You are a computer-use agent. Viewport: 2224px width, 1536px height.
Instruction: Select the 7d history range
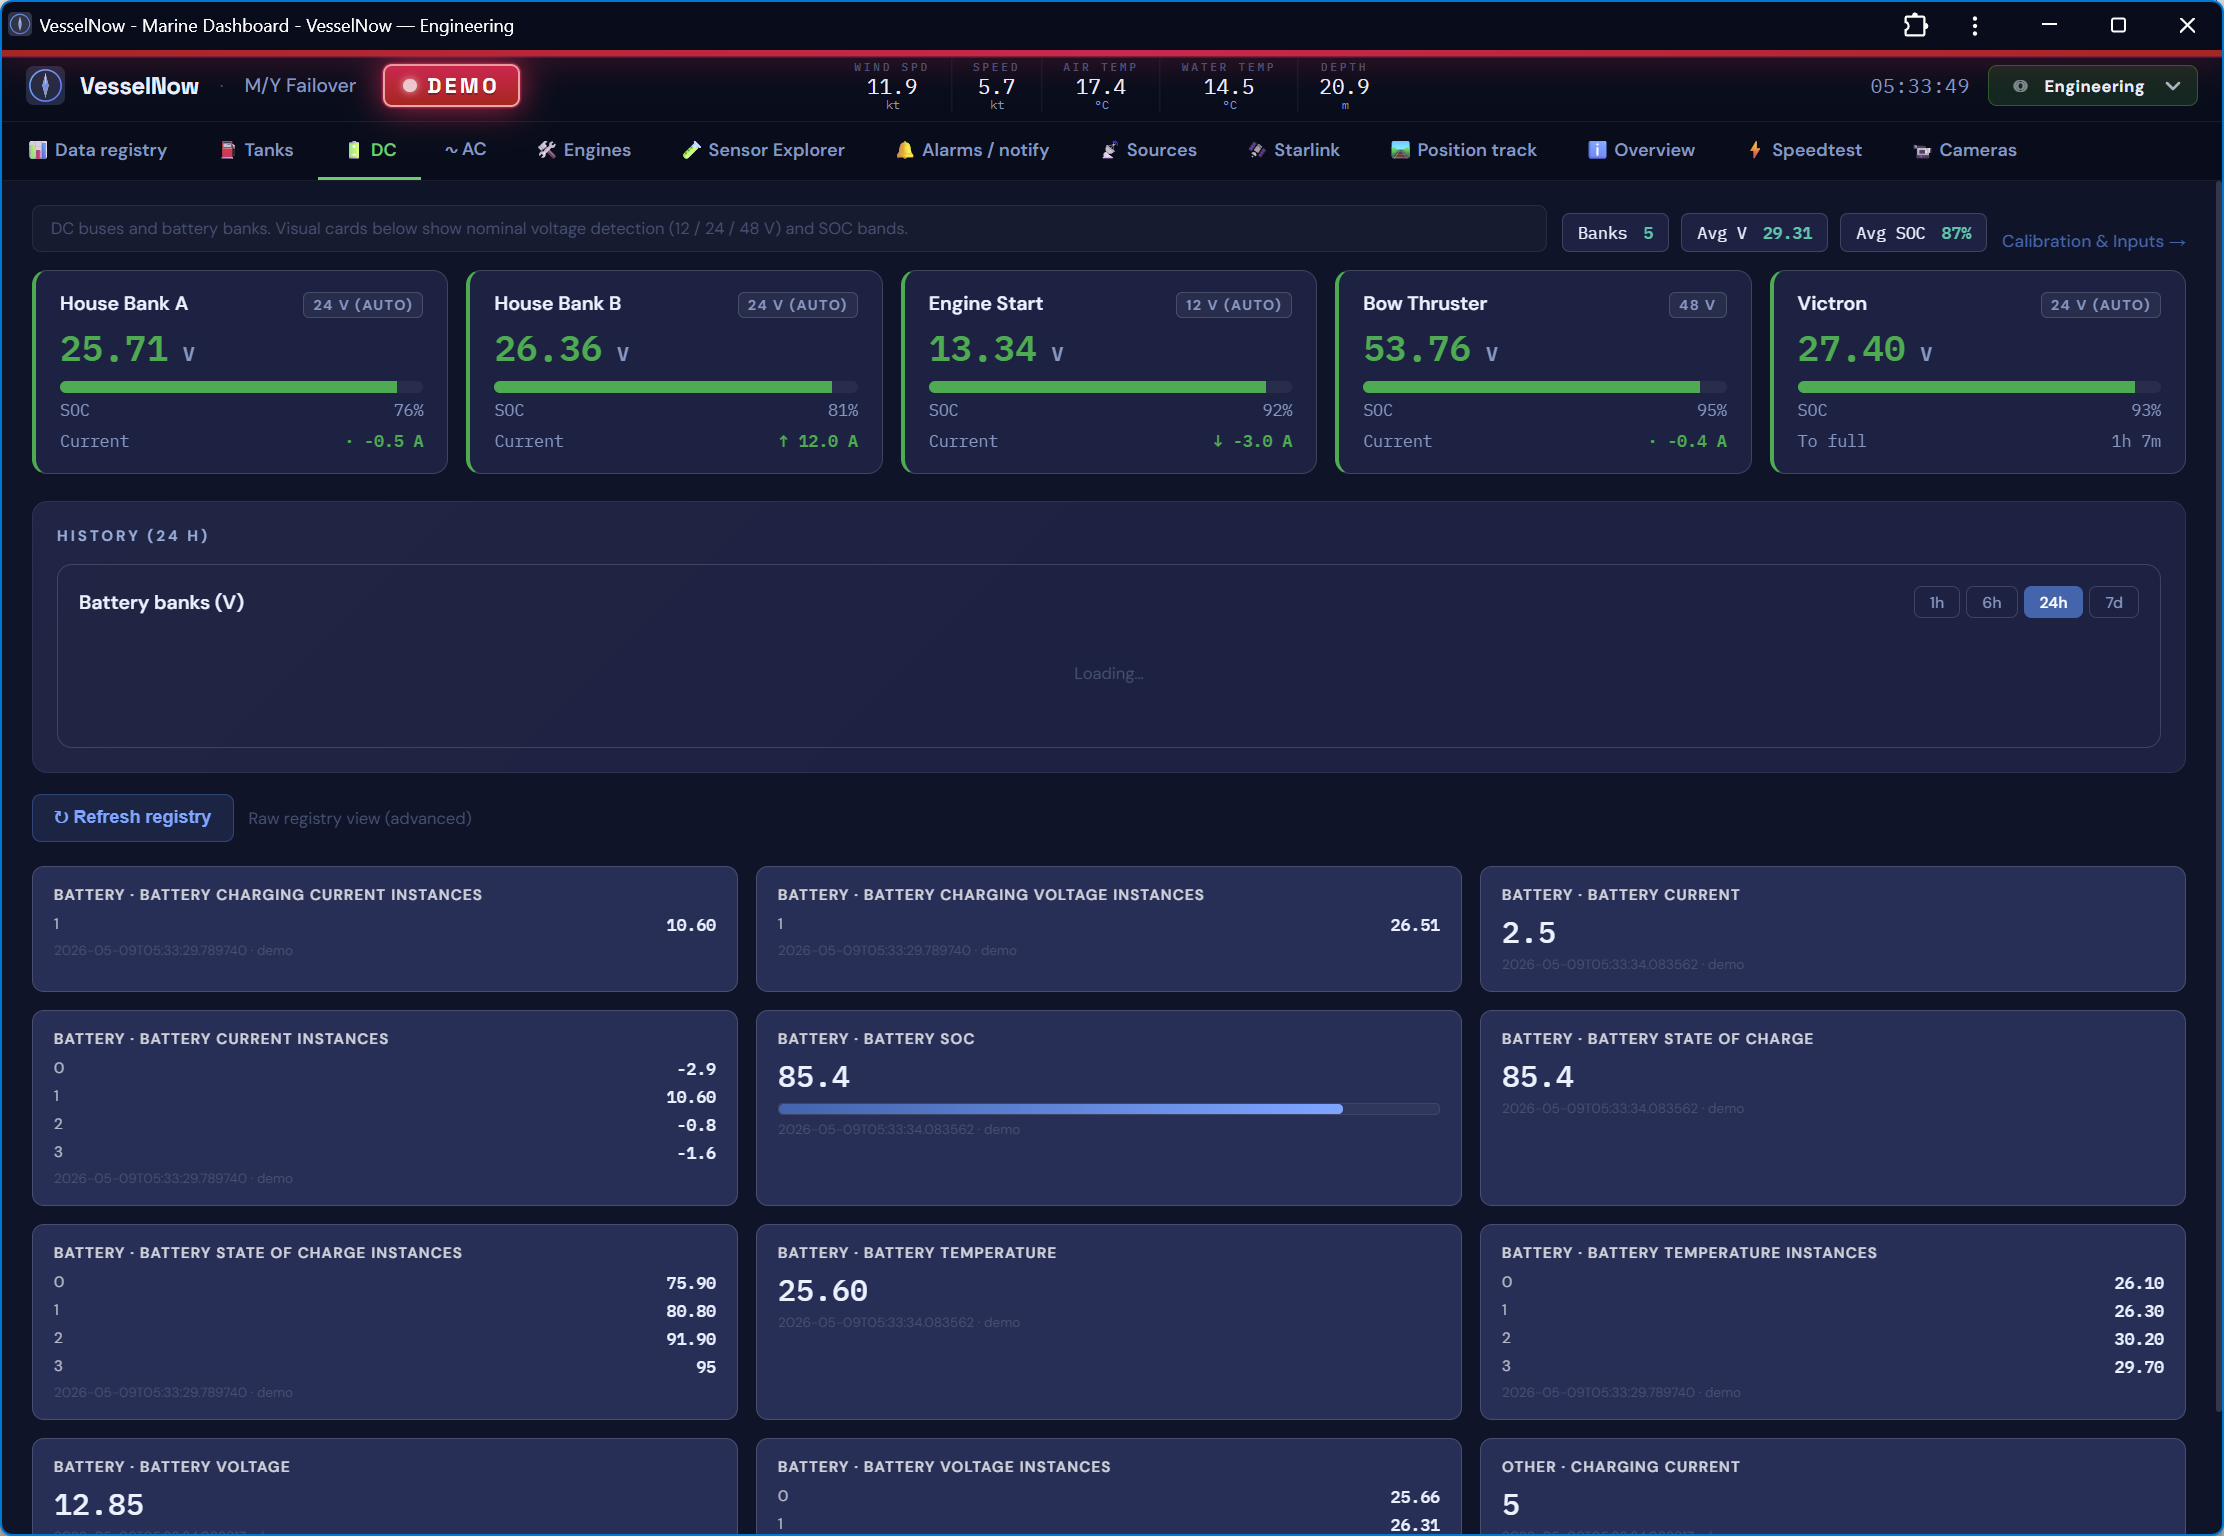coord(2113,602)
